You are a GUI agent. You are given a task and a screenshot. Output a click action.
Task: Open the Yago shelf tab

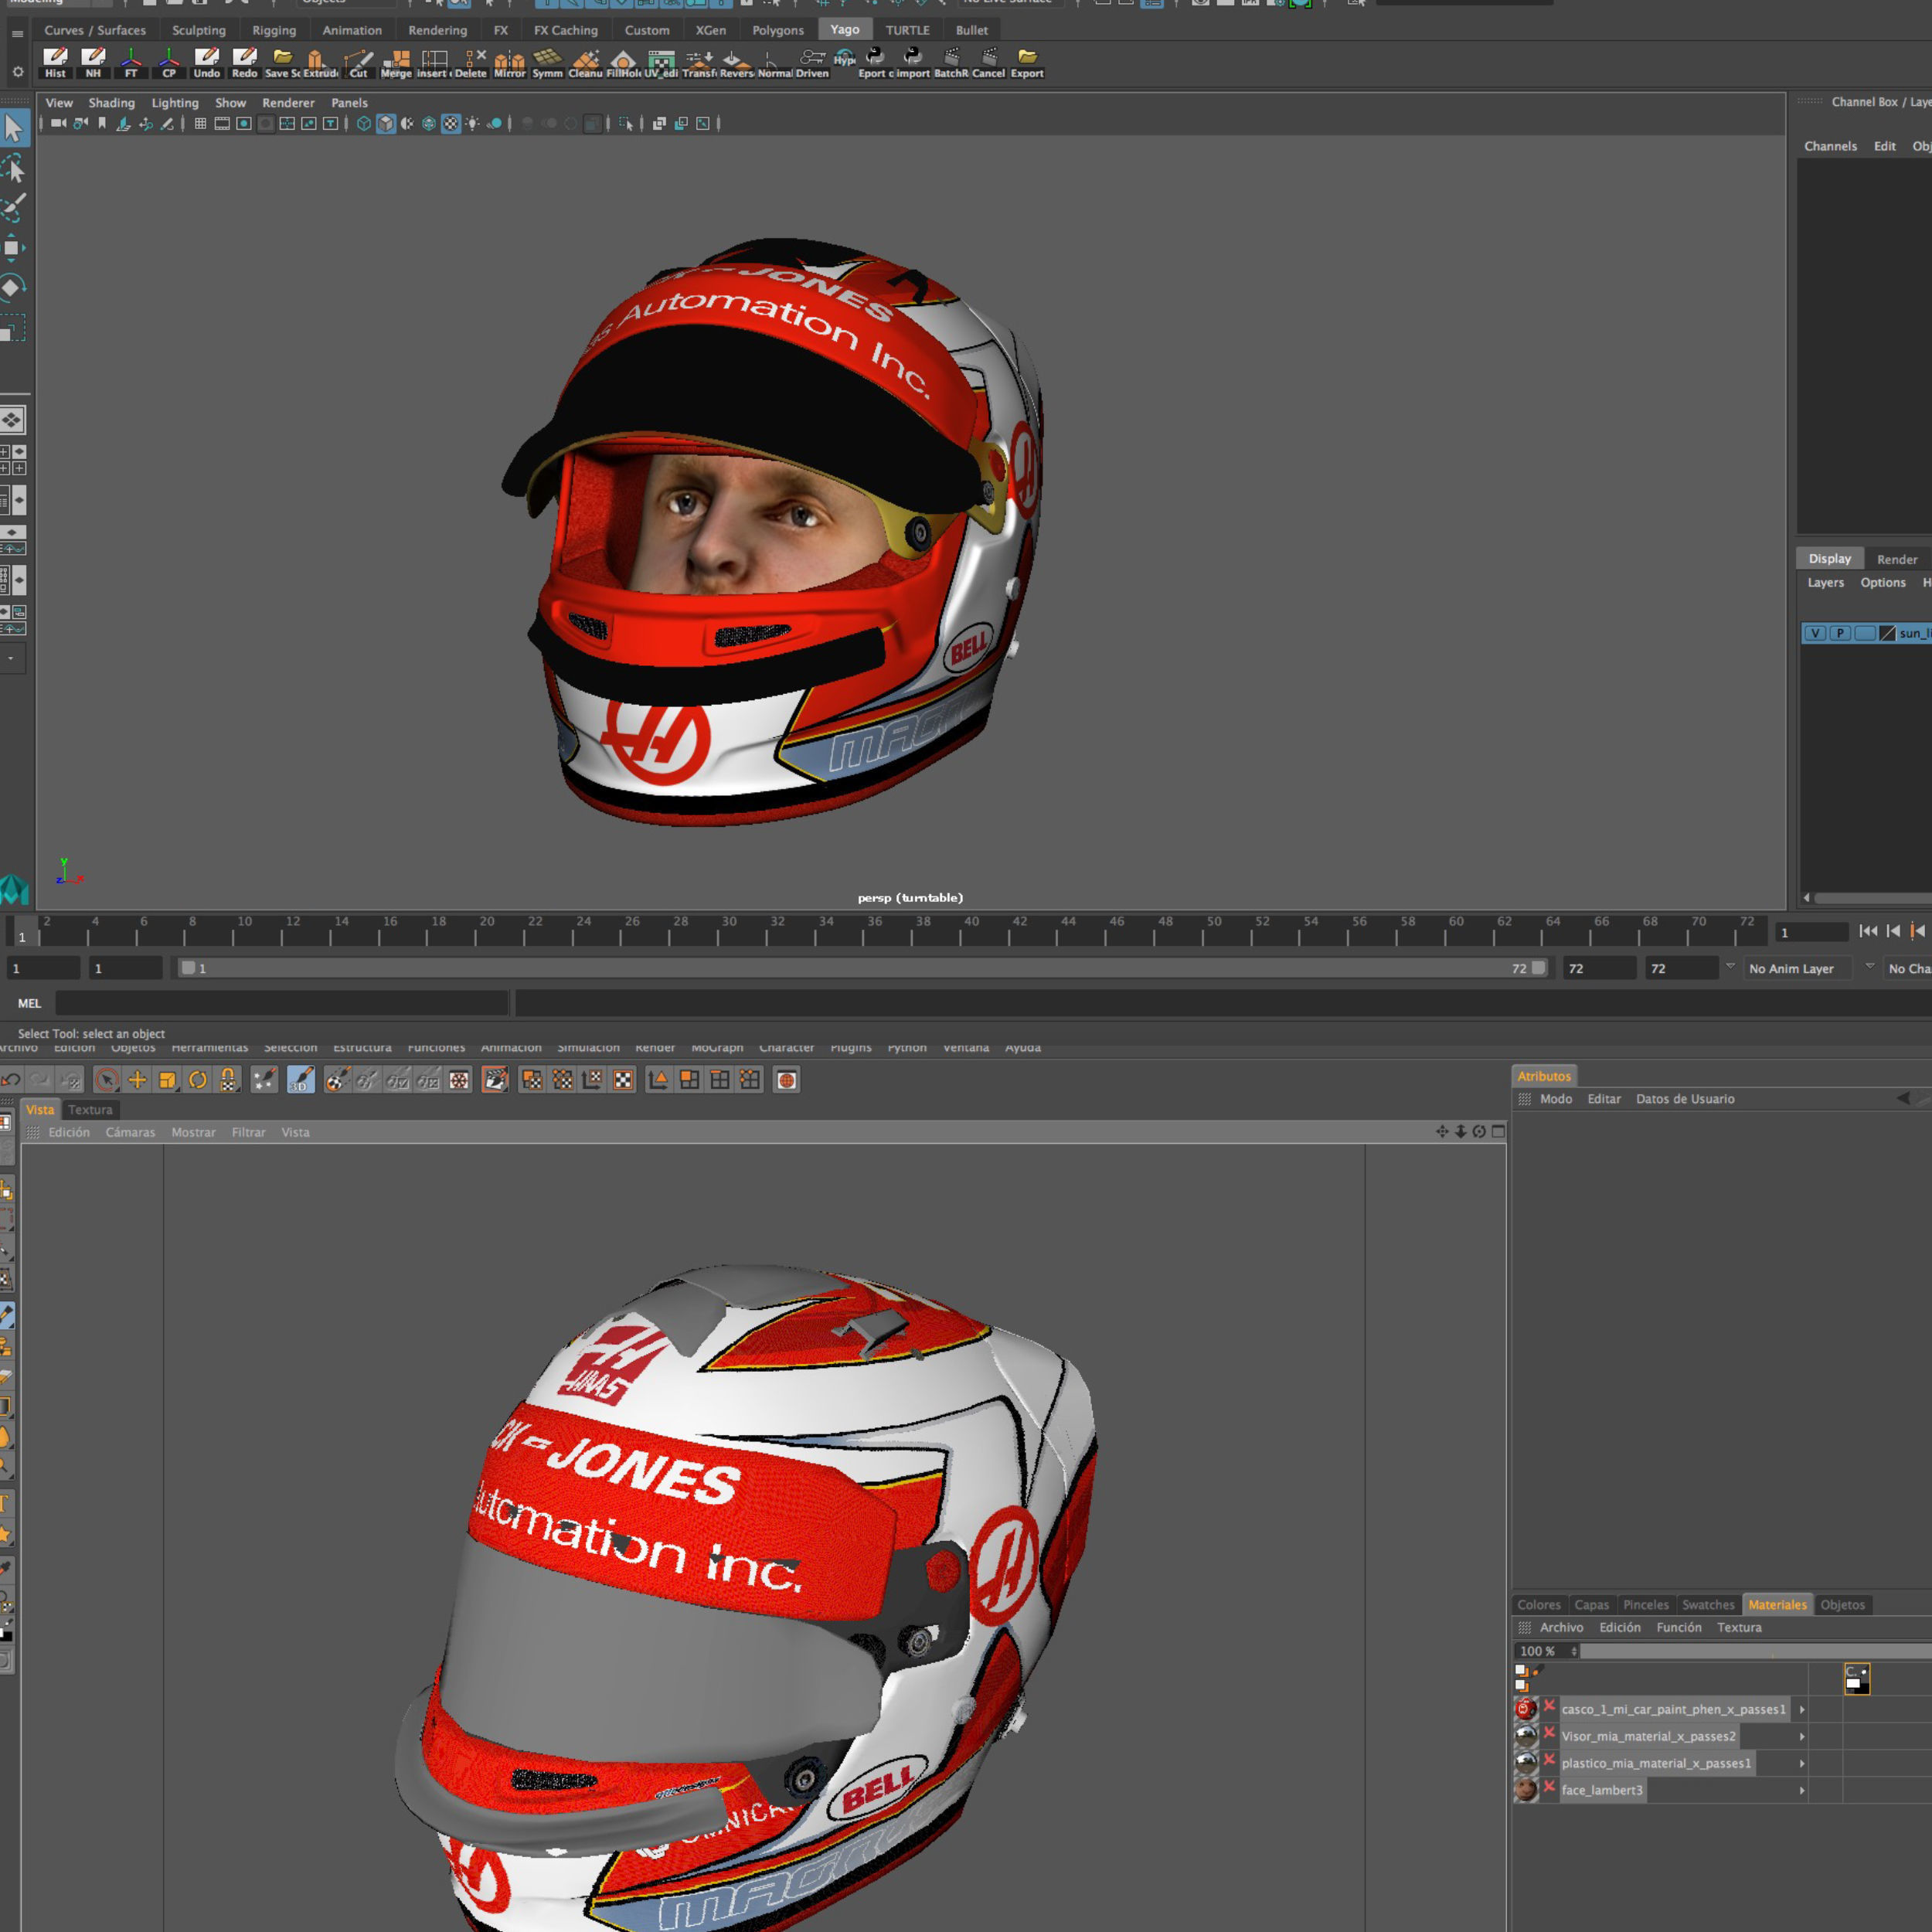844,30
